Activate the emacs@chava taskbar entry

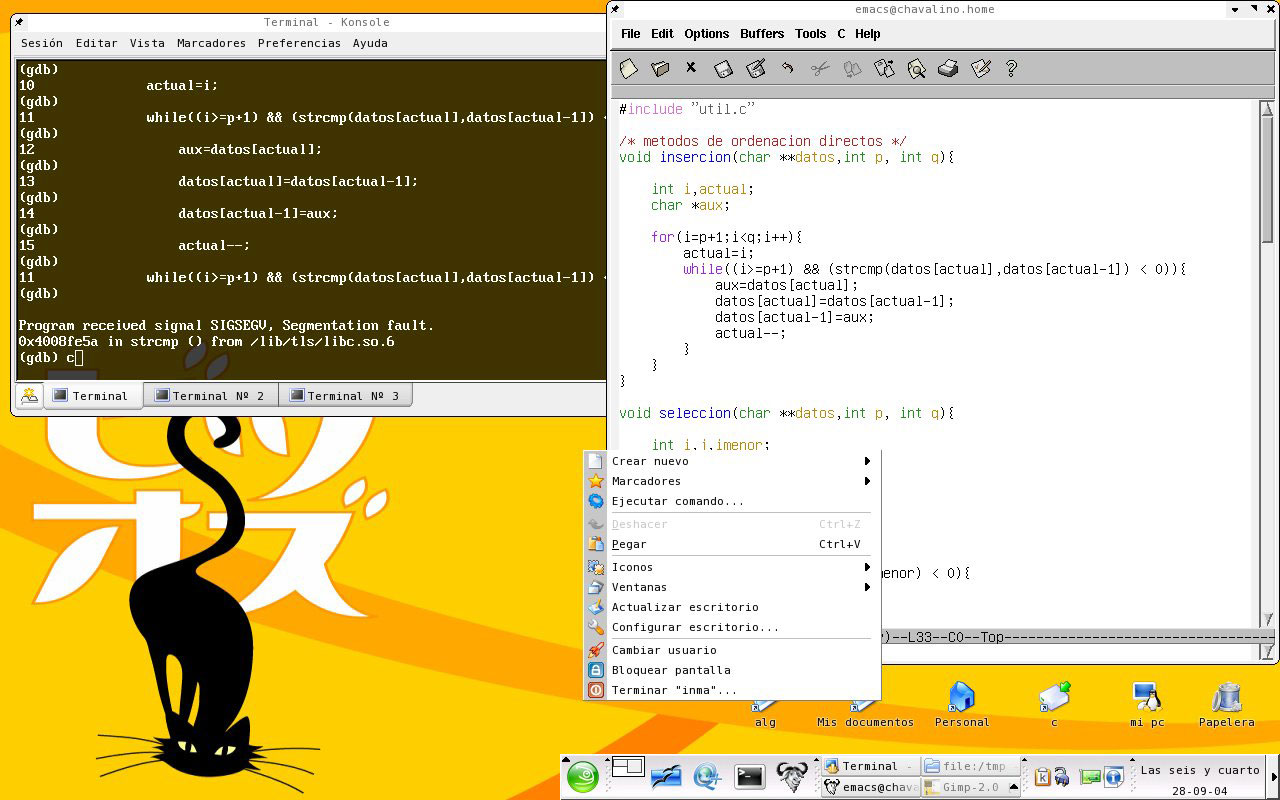click(870, 787)
